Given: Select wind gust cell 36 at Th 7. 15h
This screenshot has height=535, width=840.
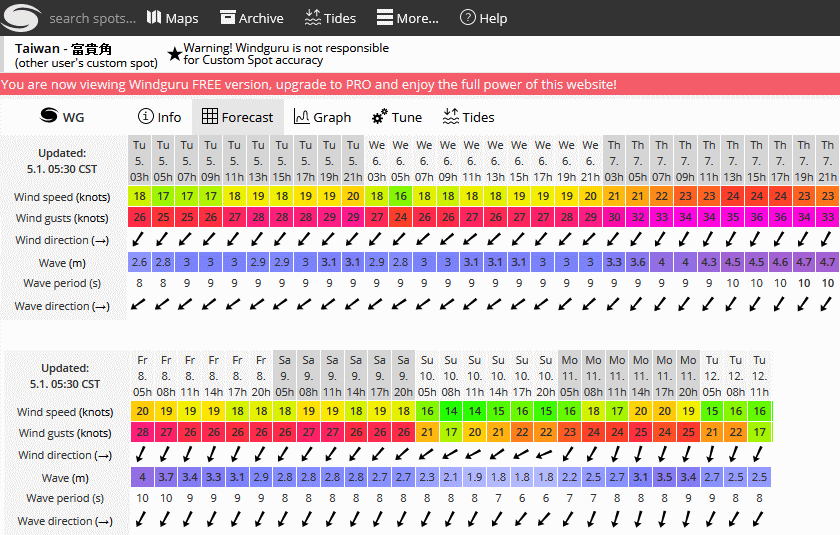Looking at the screenshot, I should point(756,217).
